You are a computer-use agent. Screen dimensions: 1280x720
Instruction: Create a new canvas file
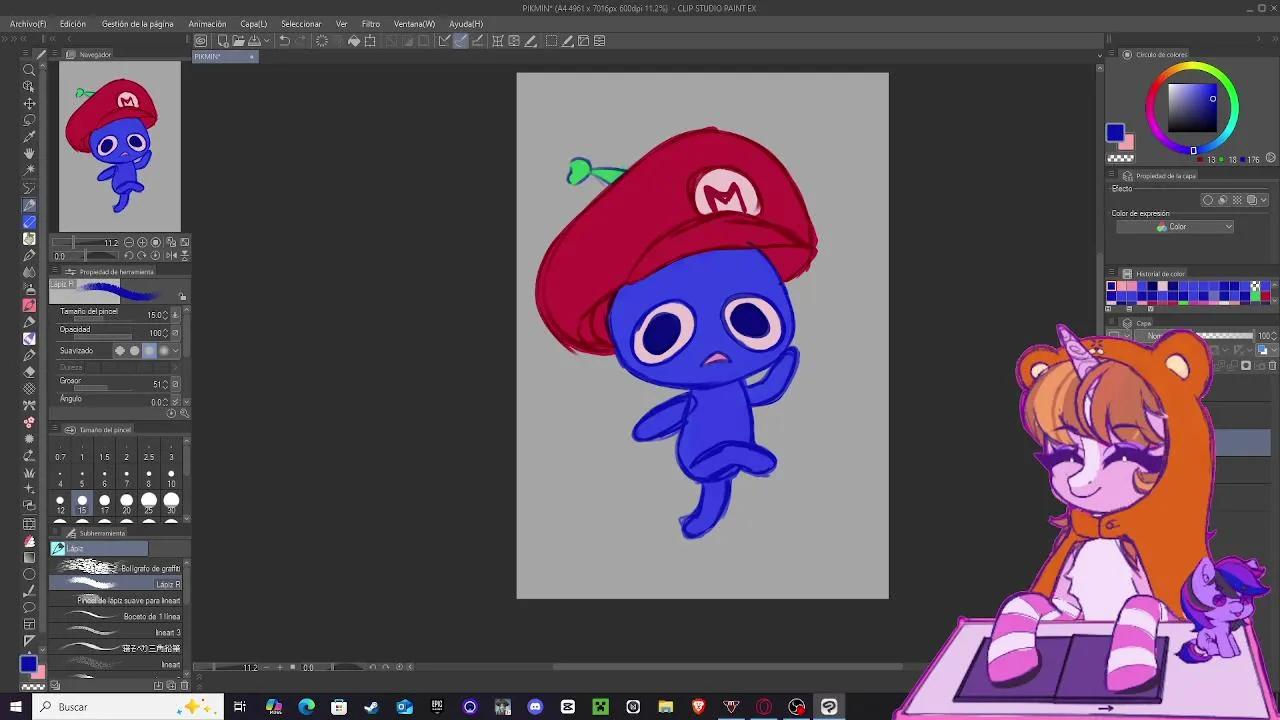pyautogui.click(x=223, y=41)
